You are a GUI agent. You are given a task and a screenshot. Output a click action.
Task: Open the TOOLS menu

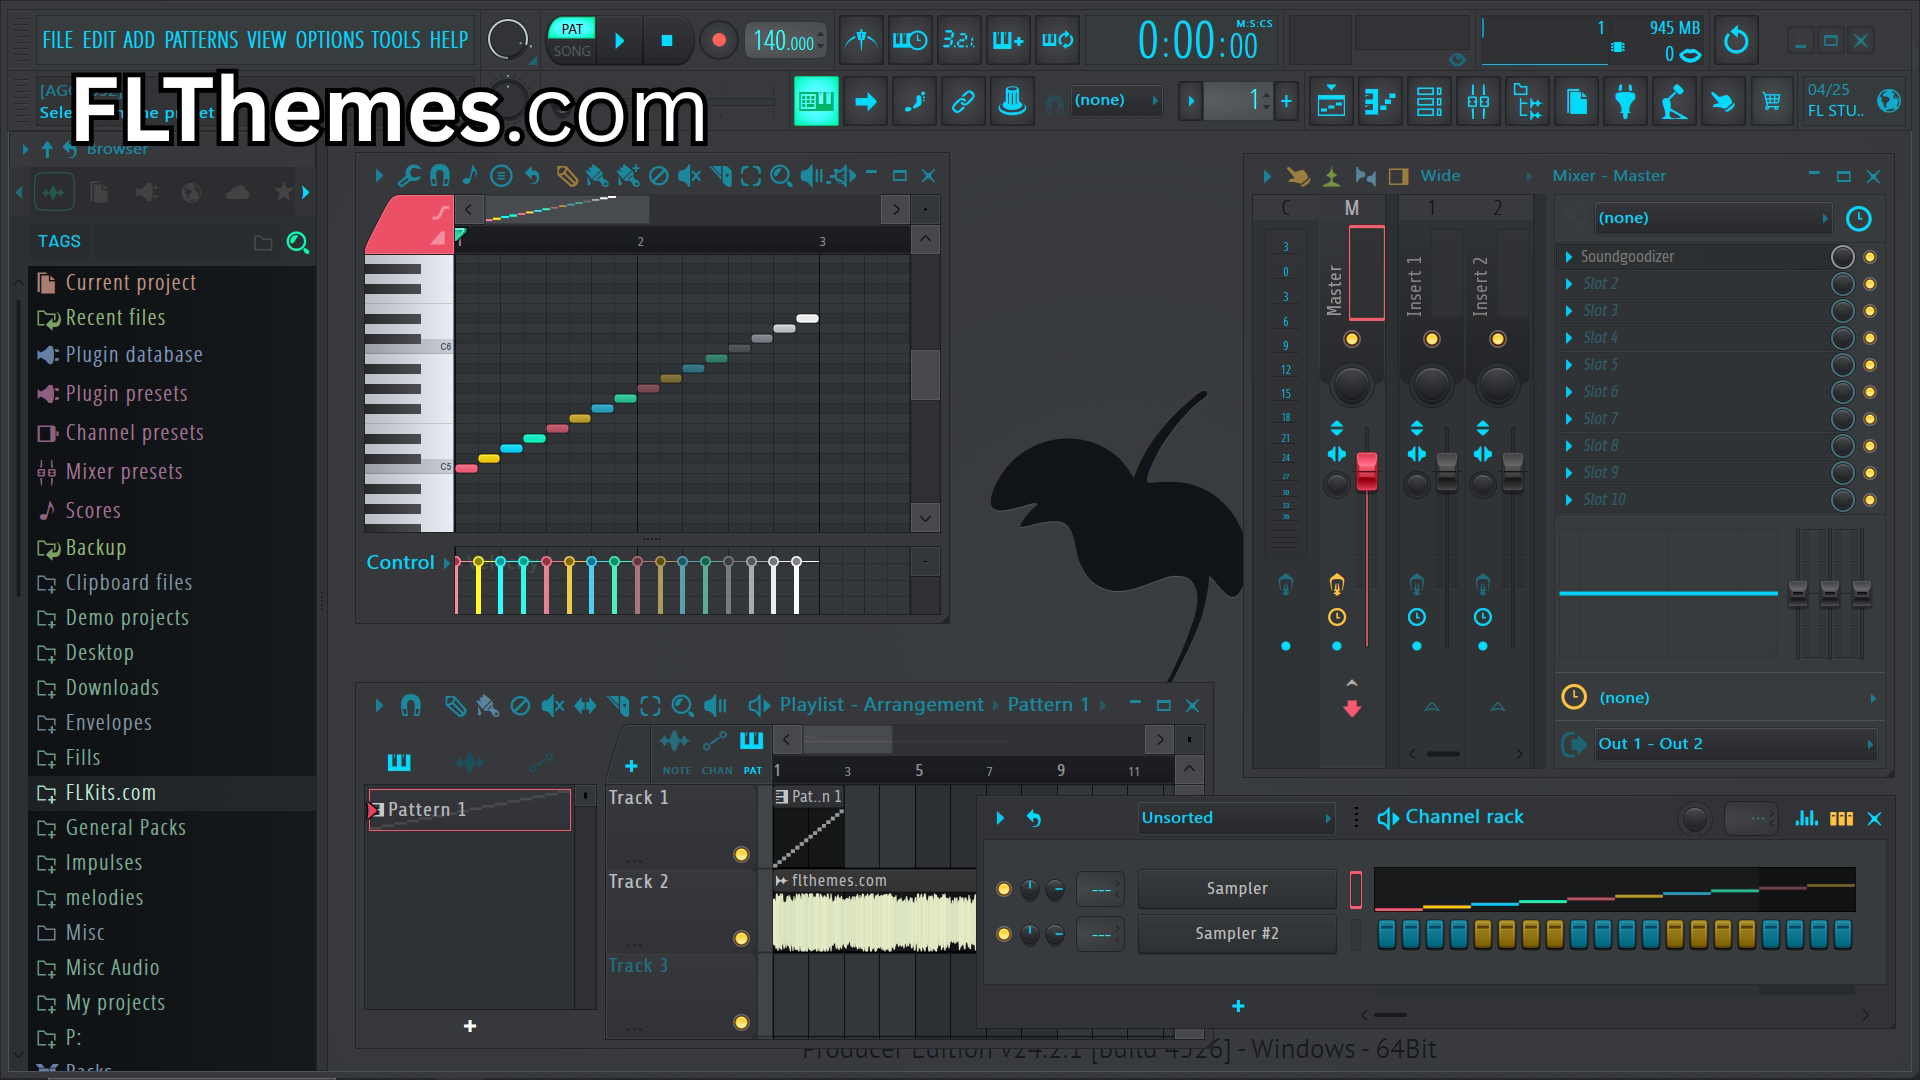tap(395, 40)
